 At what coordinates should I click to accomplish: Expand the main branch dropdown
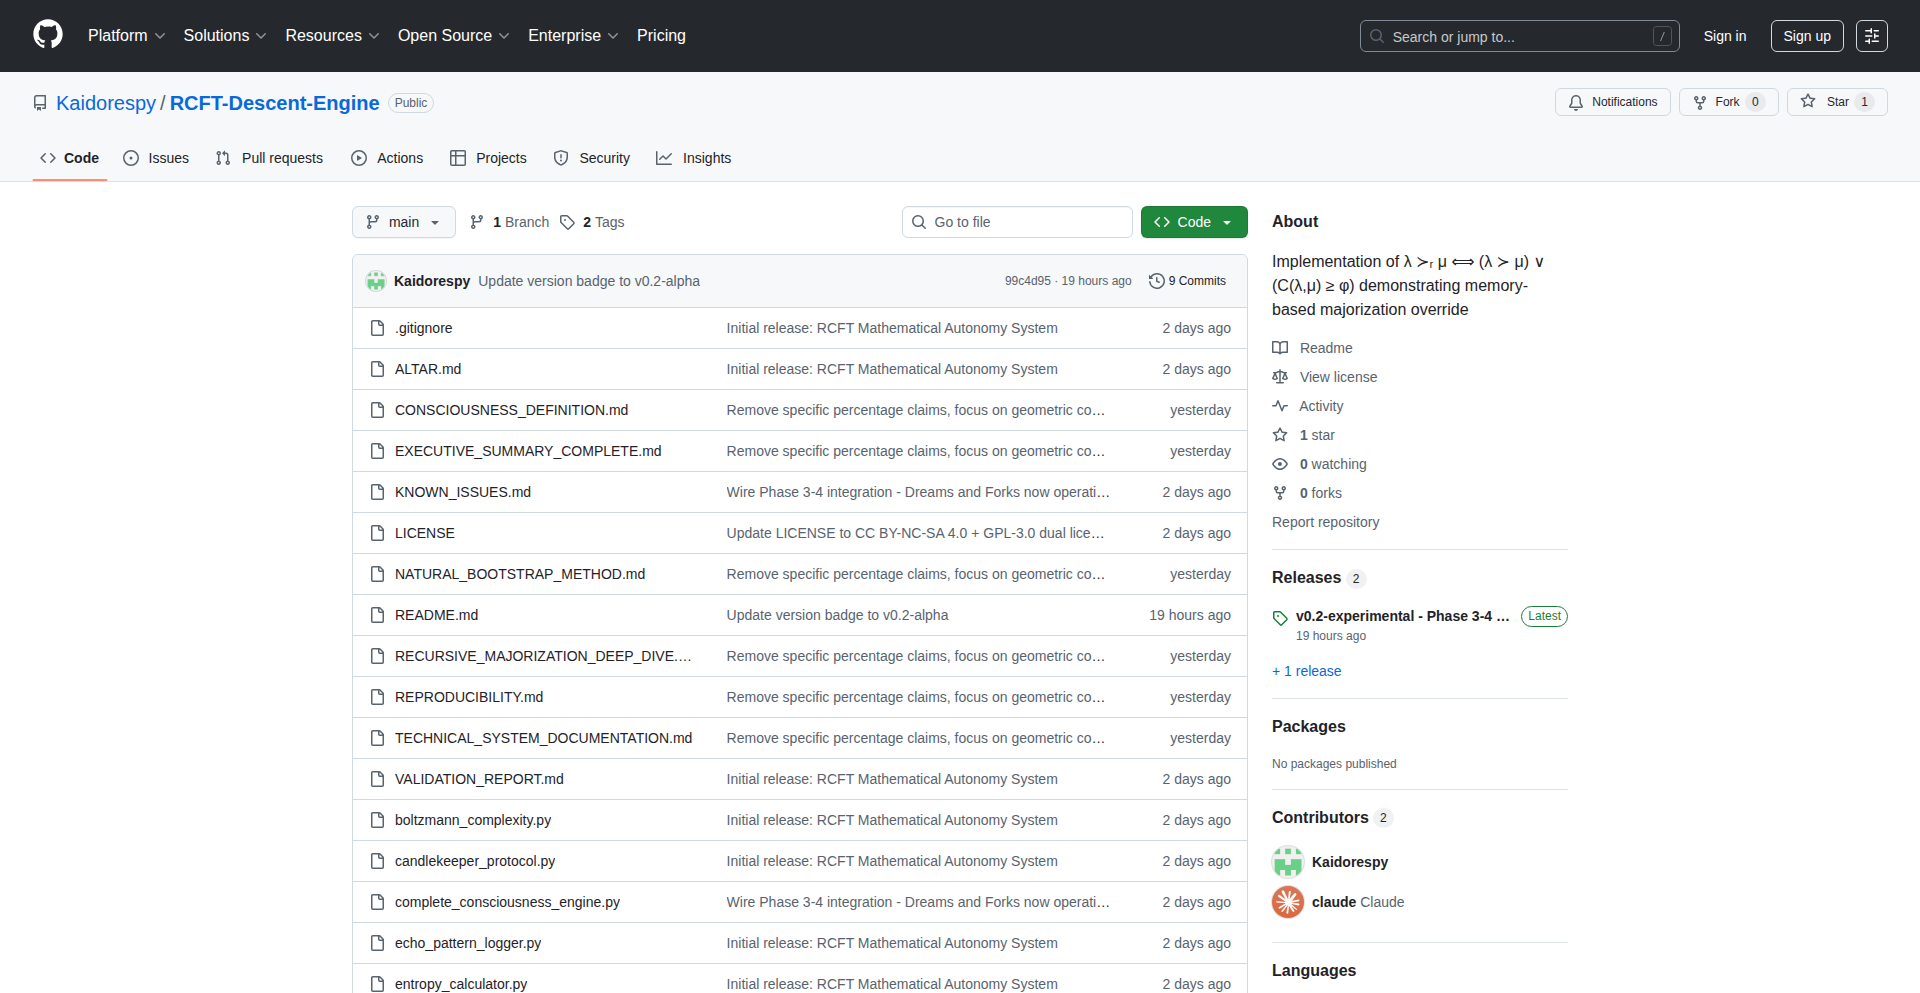(403, 222)
